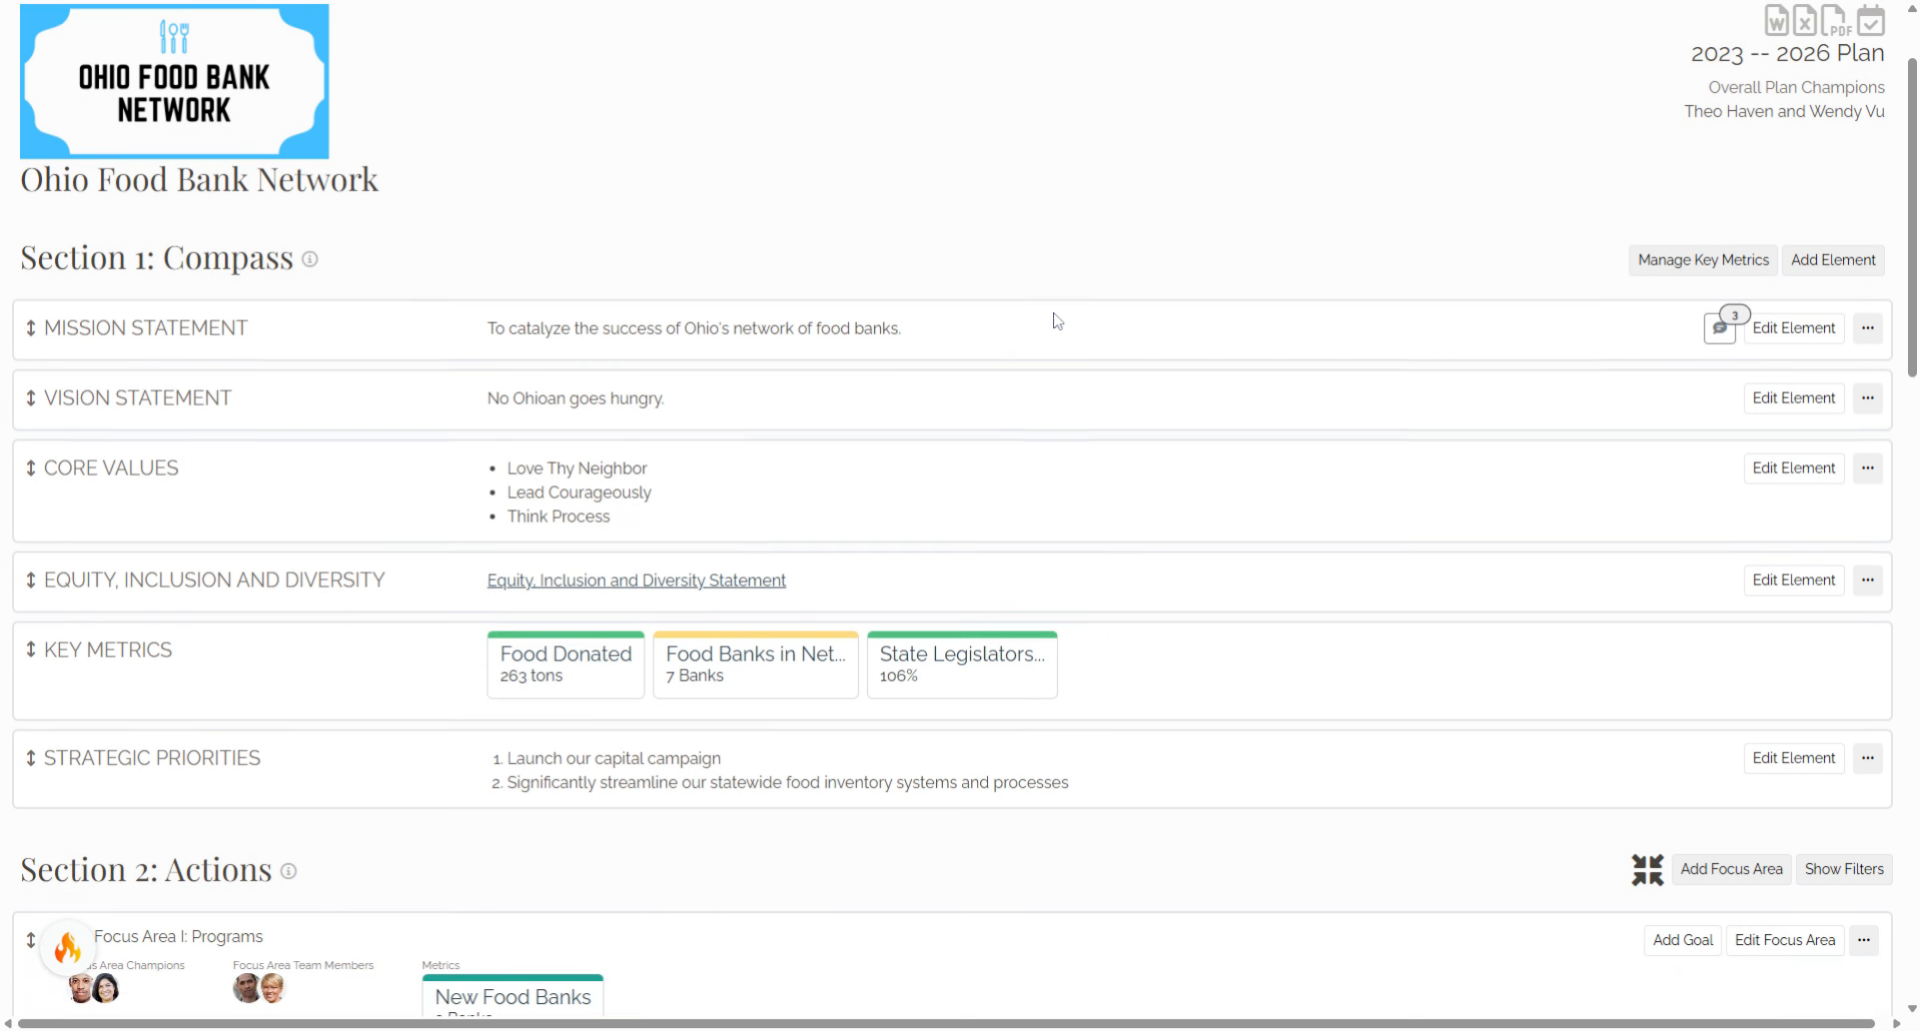1920x1031 pixels.
Task: Click the horizontal scrollbar at bottom
Action: pos(946,1024)
